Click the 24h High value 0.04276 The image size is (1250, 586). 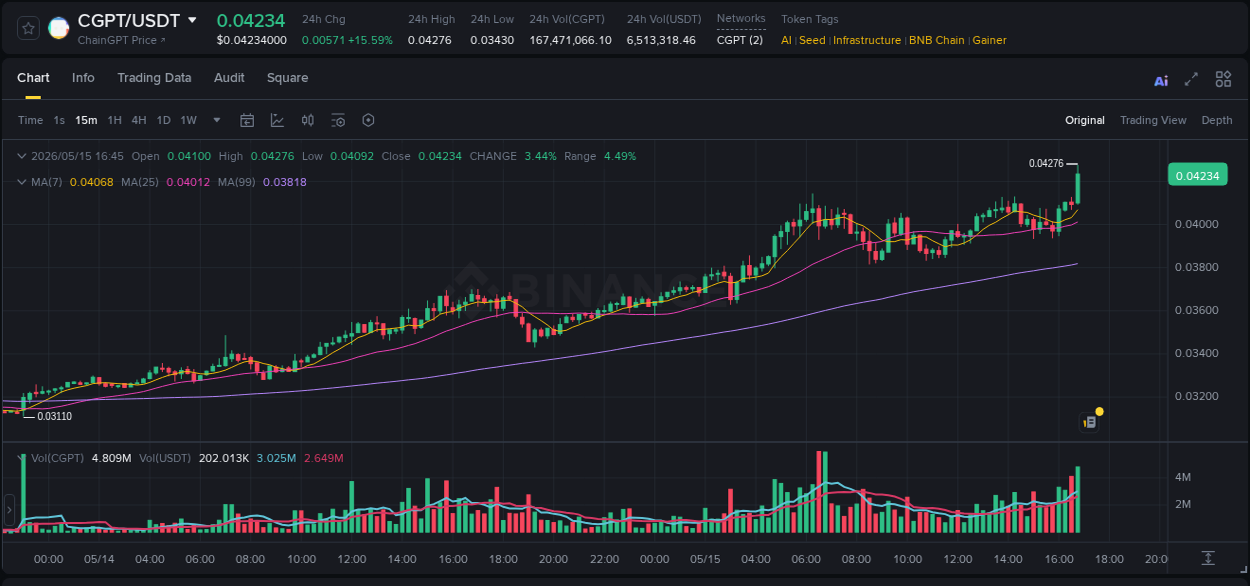(430, 40)
